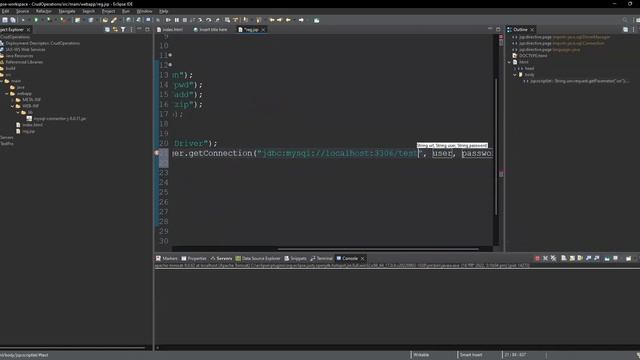The image size is (640, 360).
Task: Open the Source menu
Action: point(22,11)
